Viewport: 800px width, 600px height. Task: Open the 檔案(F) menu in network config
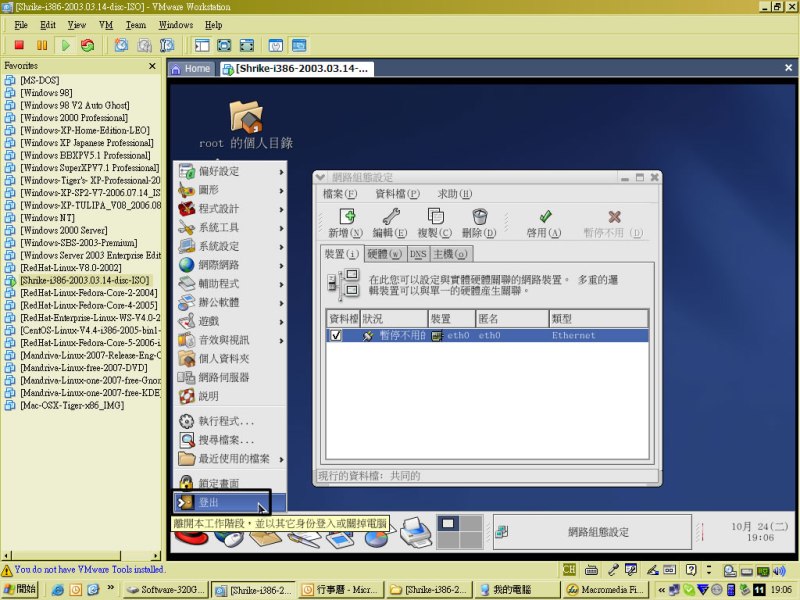point(340,194)
